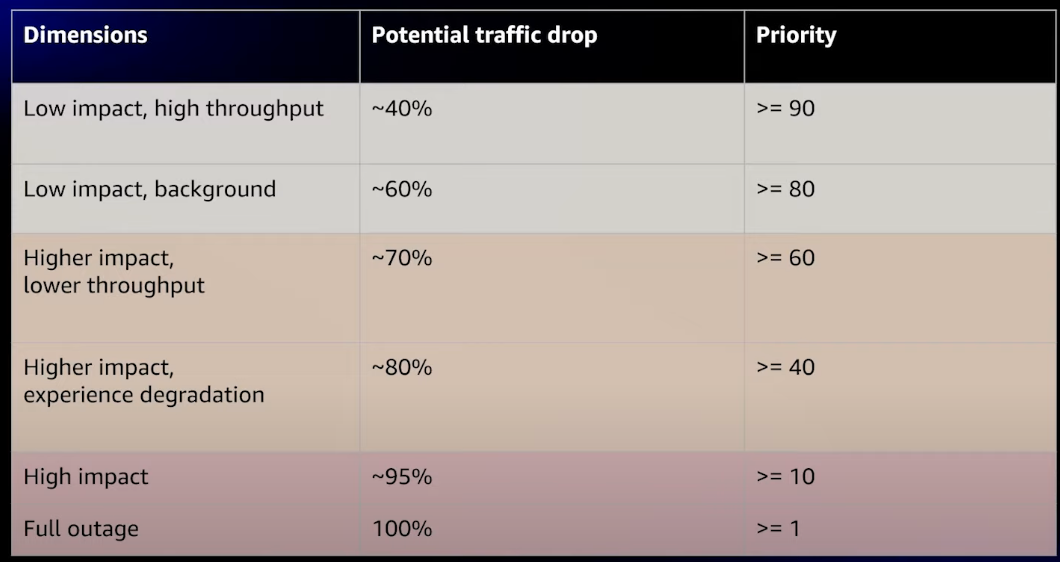Click the '>= 40' priority value

coord(786,367)
